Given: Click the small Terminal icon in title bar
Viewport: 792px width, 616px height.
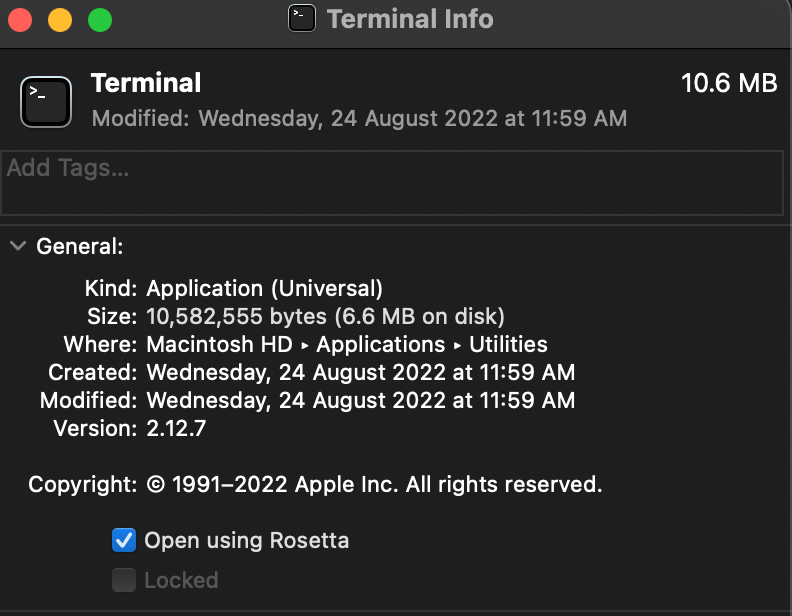Looking at the screenshot, I should 302,18.
